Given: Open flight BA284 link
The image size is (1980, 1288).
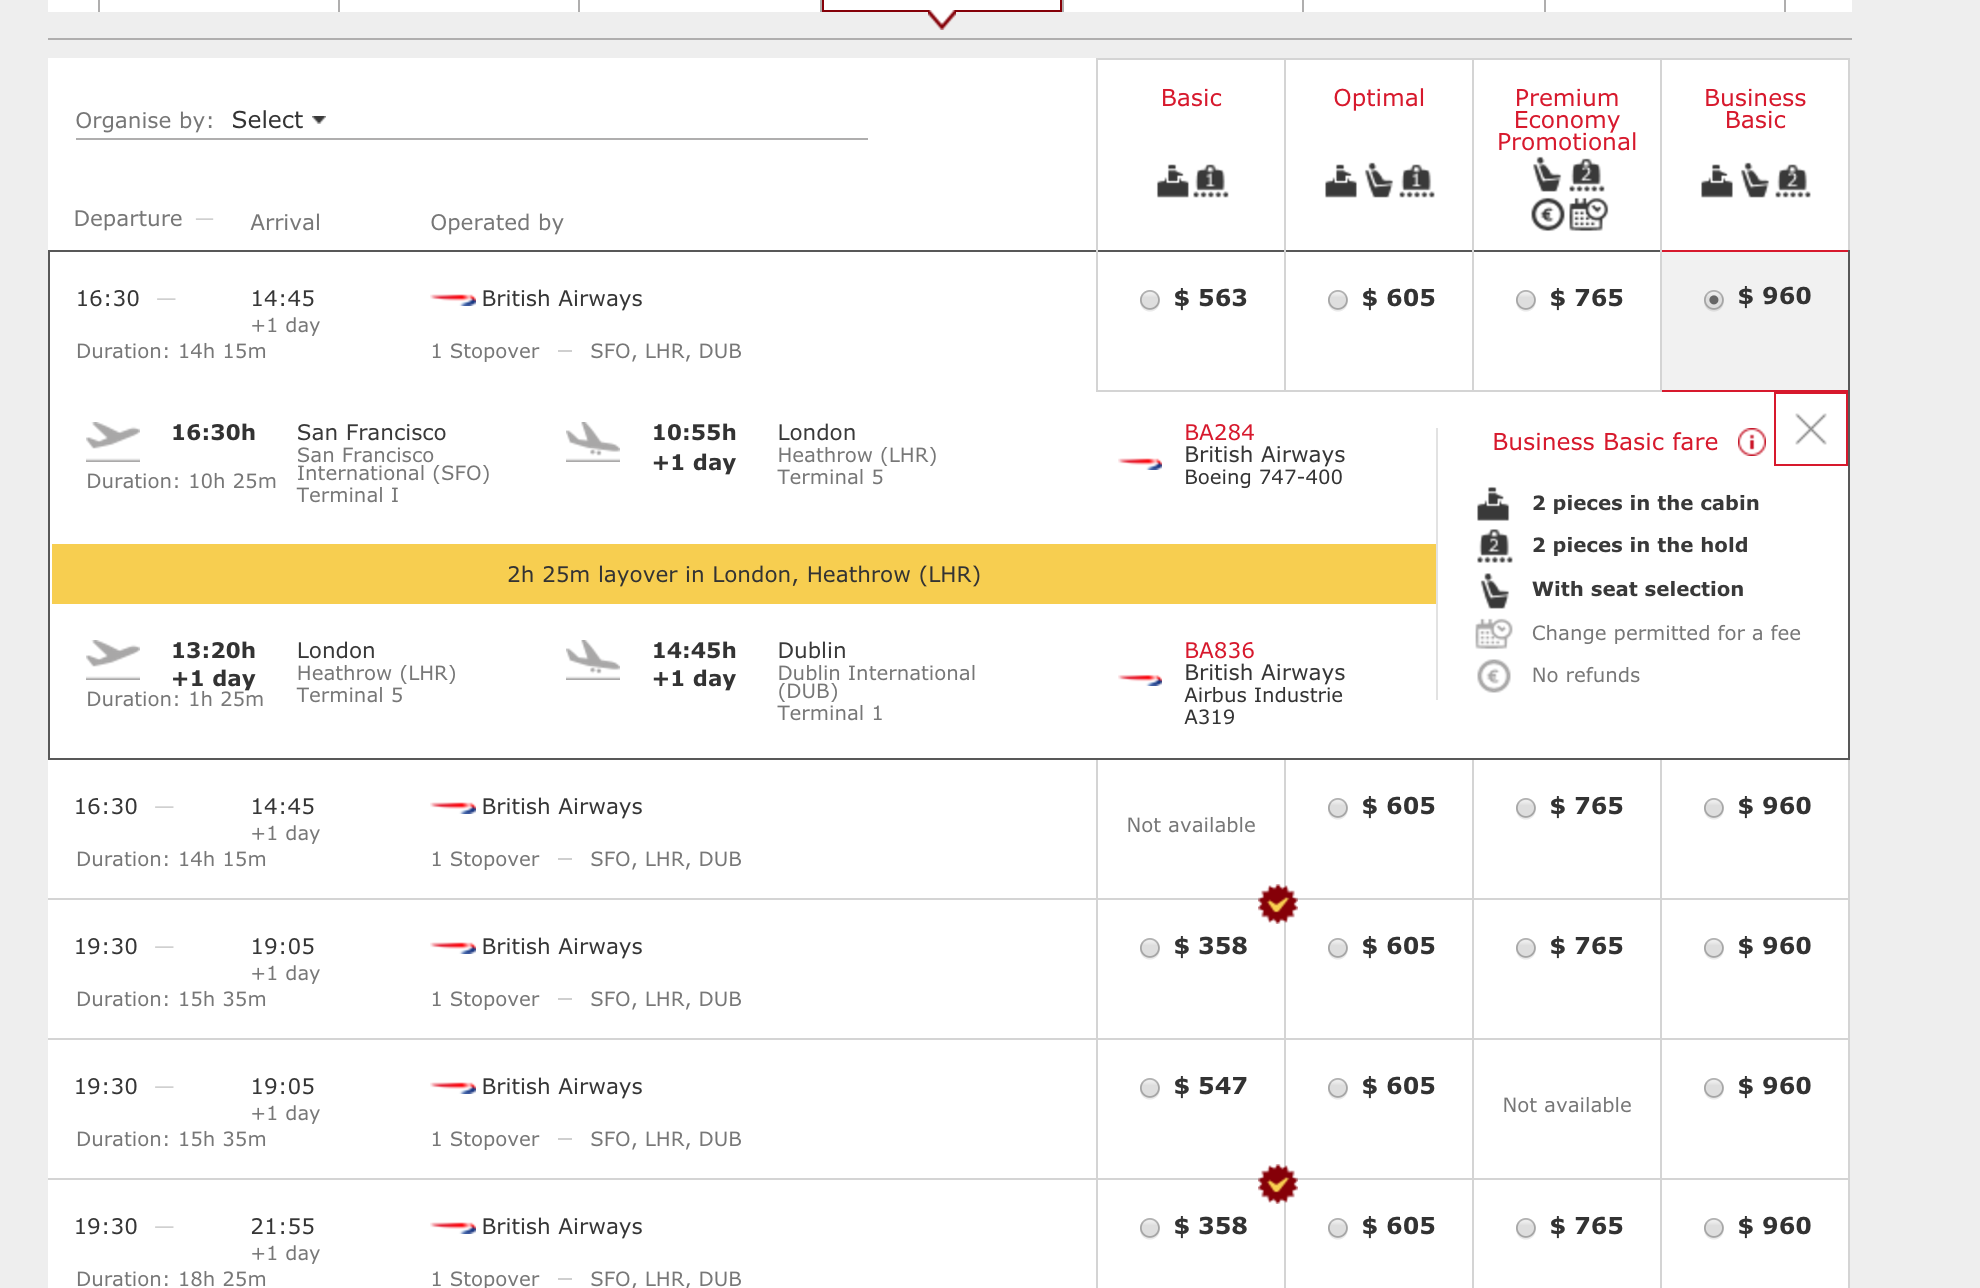Looking at the screenshot, I should (x=1219, y=432).
